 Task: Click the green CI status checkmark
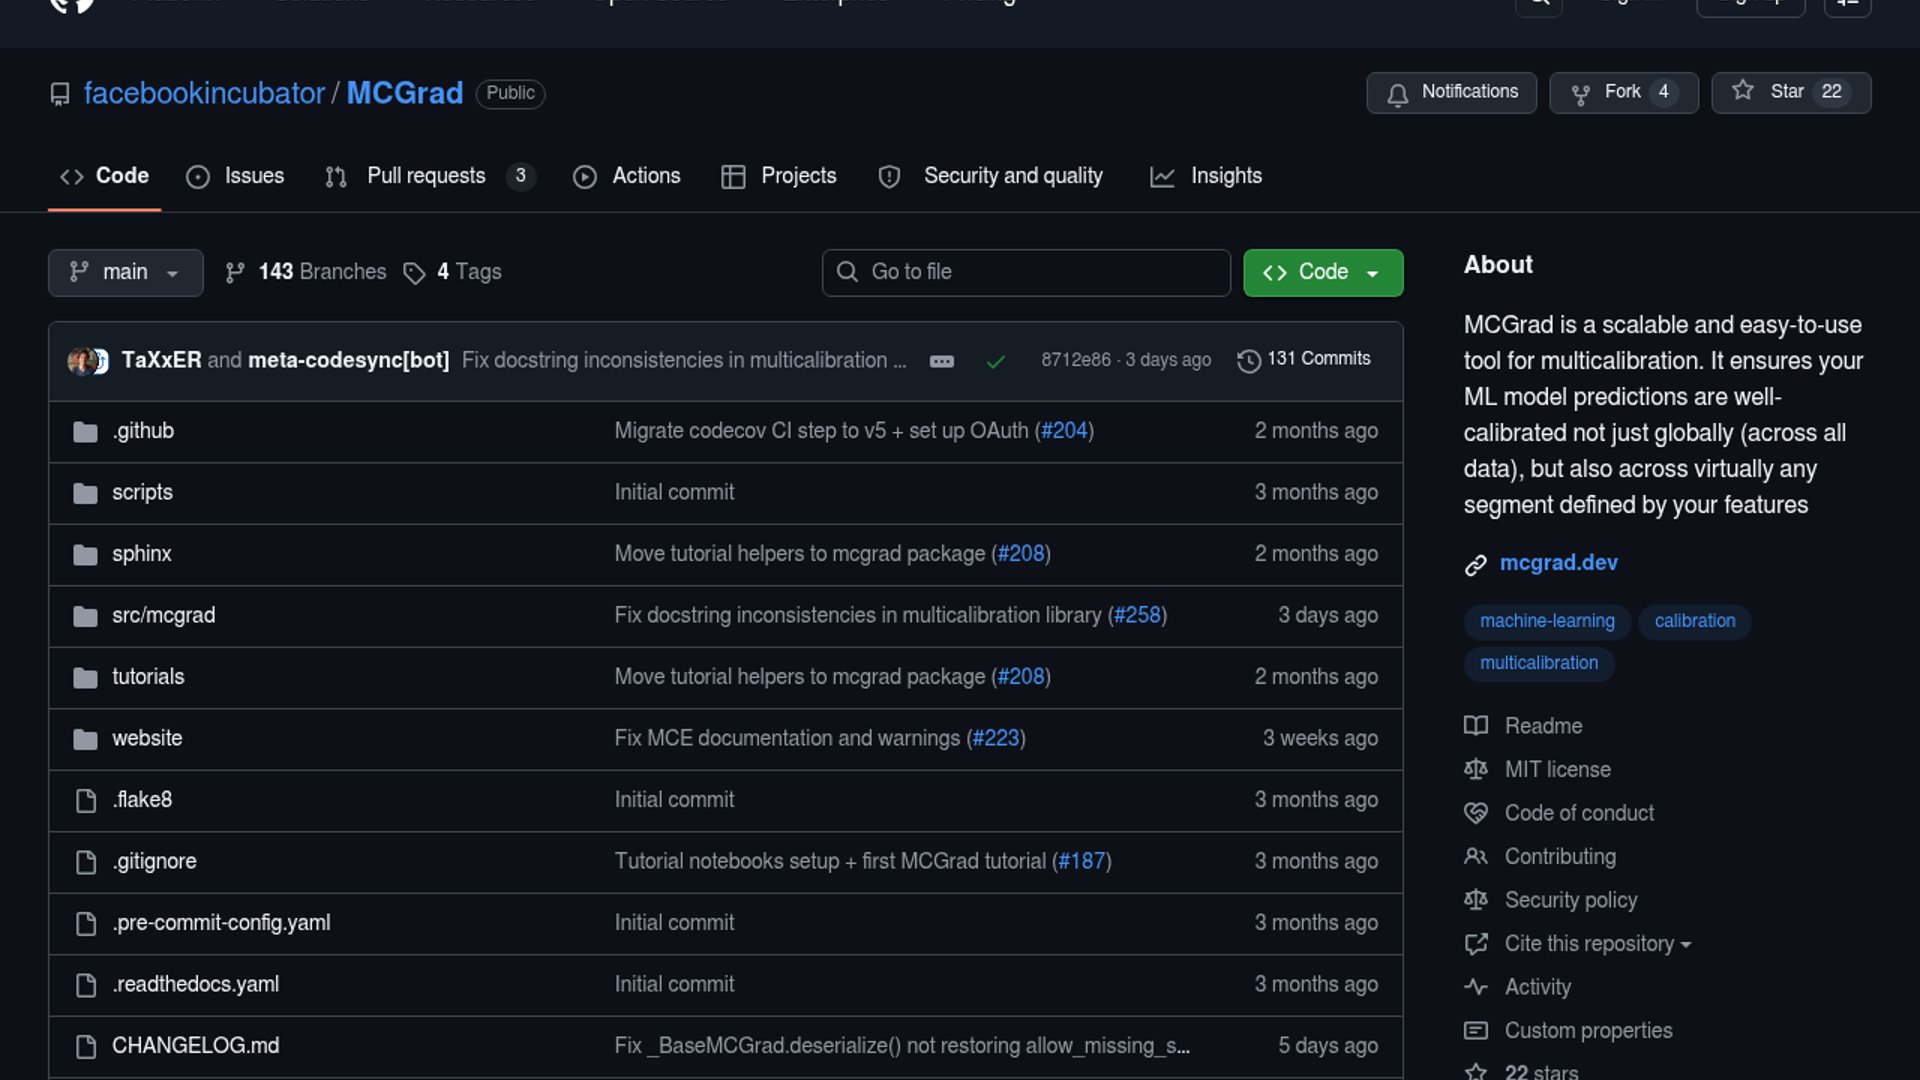click(995, 361)
